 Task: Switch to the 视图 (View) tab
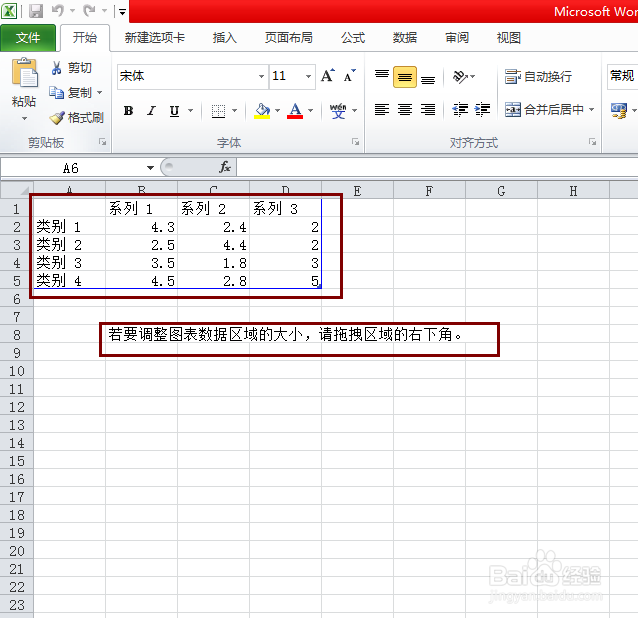click(509, 38)
